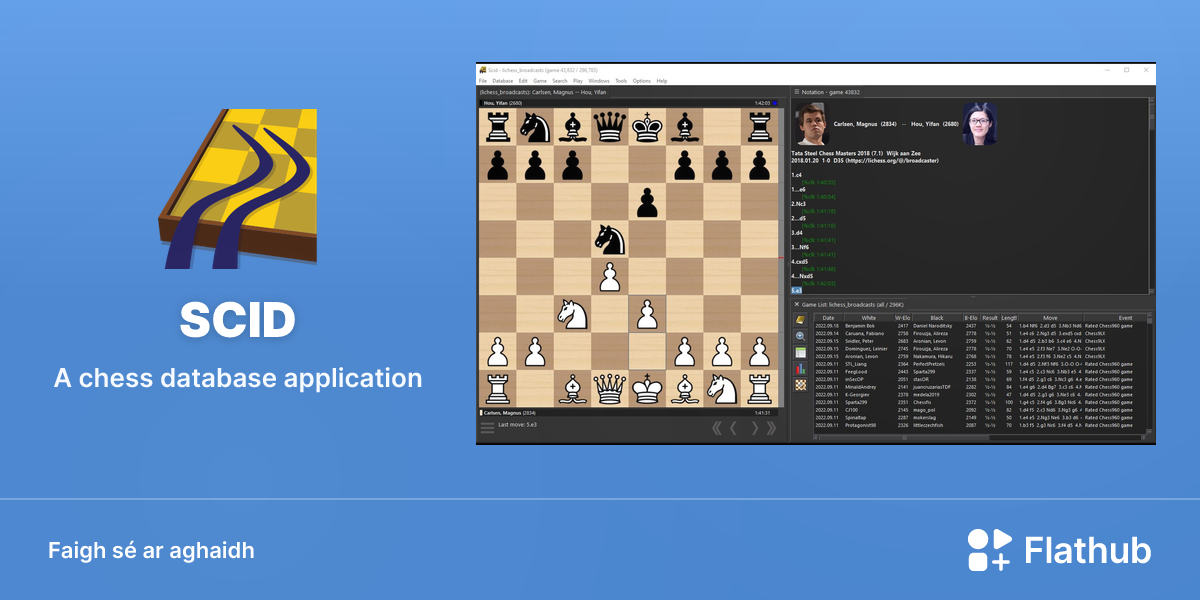Sort game list by Black column
The image size is (1200, 600).
pos(936,318)
